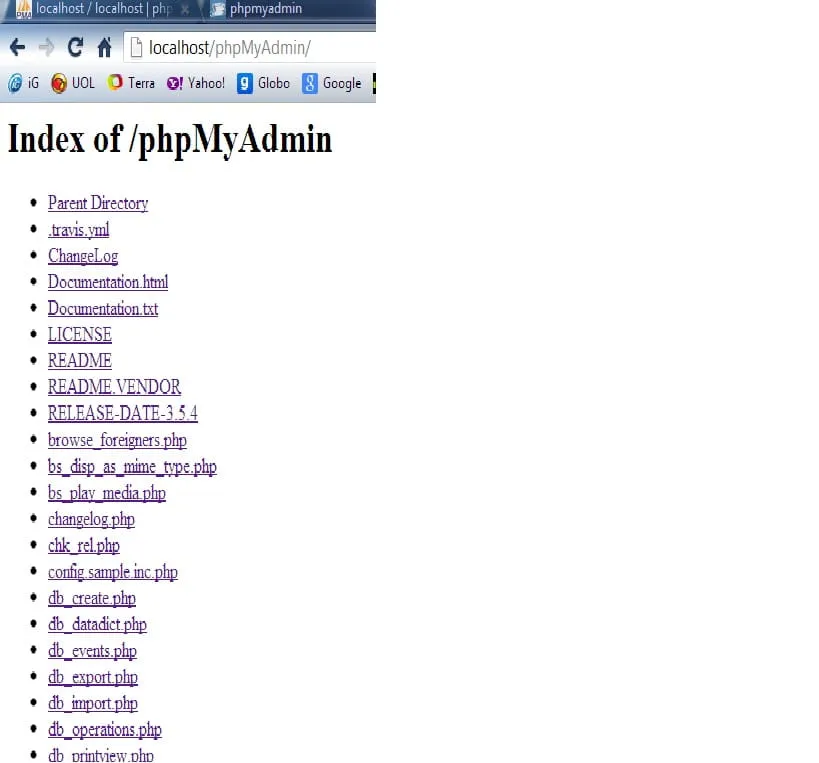This screenshot has width=819, height=763.
Task: Open config.sample.inc.php link
Action: (x=113, y=572)
